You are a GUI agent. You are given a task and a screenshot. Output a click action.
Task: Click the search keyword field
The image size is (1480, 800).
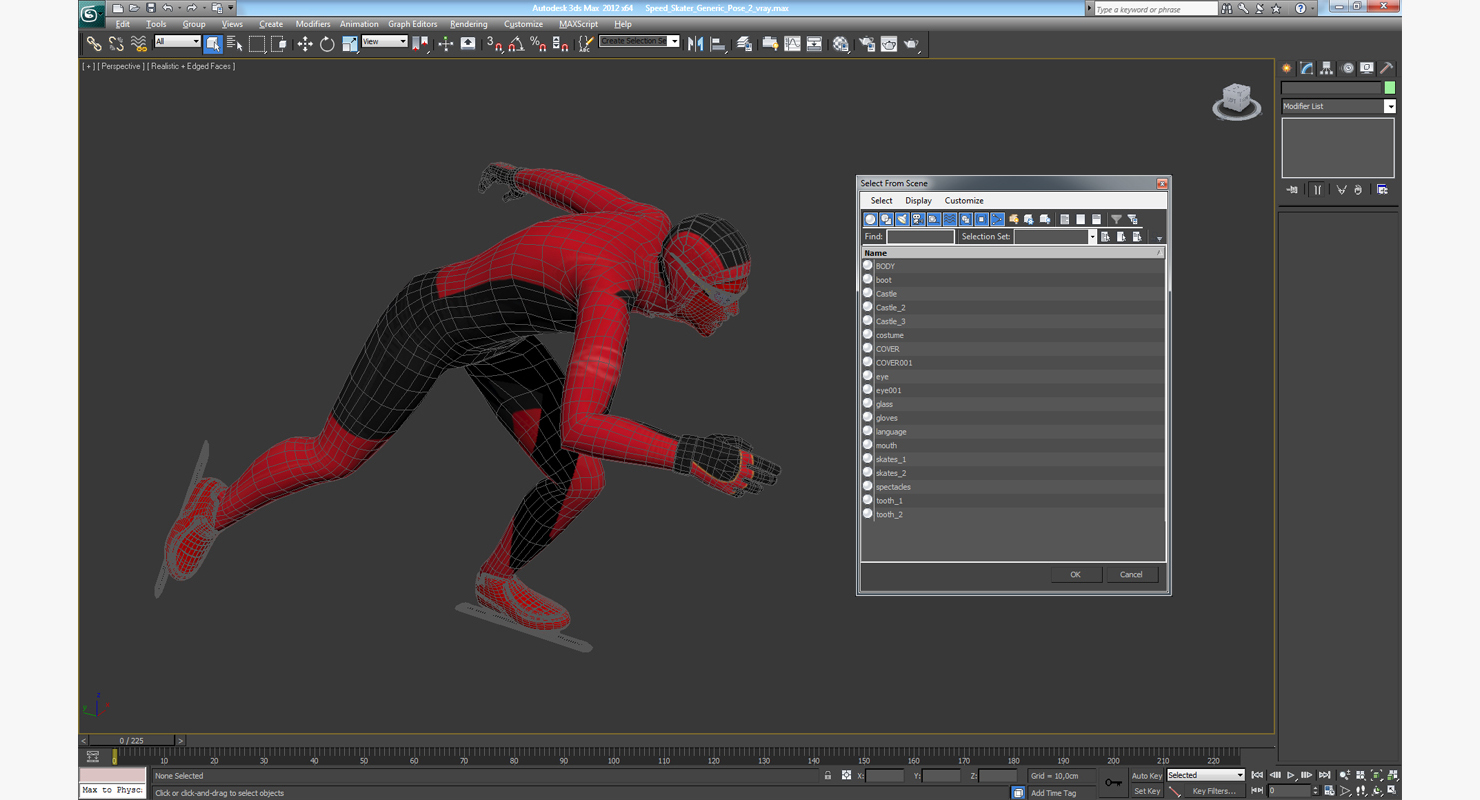(1155, 9)
